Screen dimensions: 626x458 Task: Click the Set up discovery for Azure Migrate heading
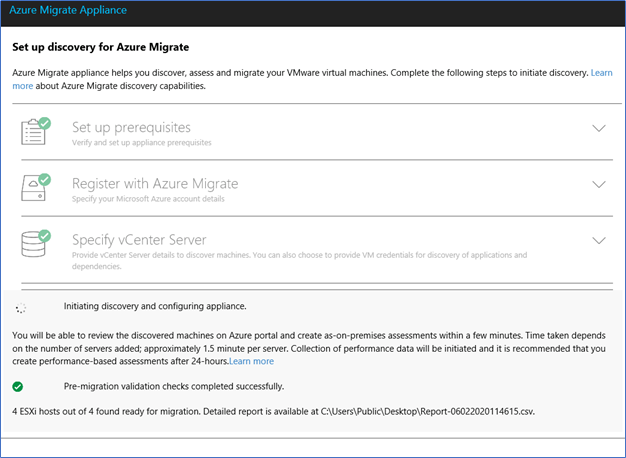coord(101,47)
